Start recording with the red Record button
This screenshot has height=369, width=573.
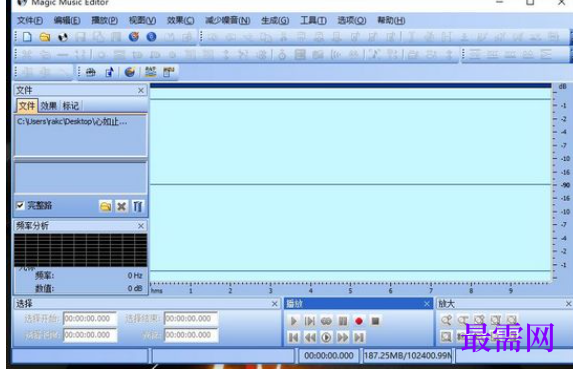click(x=359, y=321)
